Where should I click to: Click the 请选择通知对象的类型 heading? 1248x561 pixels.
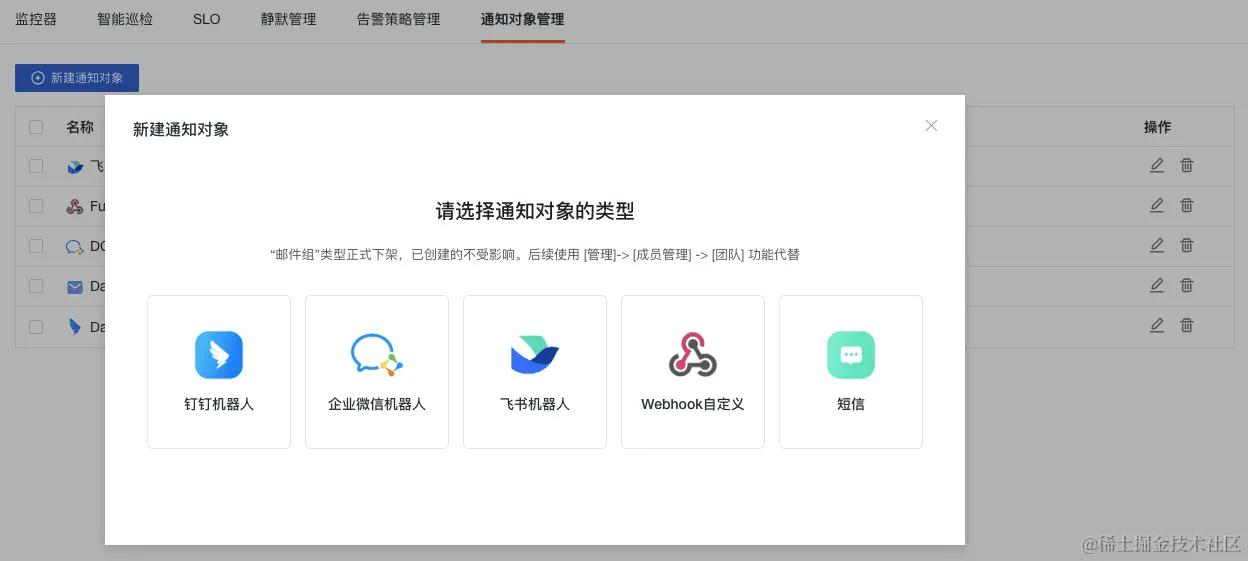point(535,211)
